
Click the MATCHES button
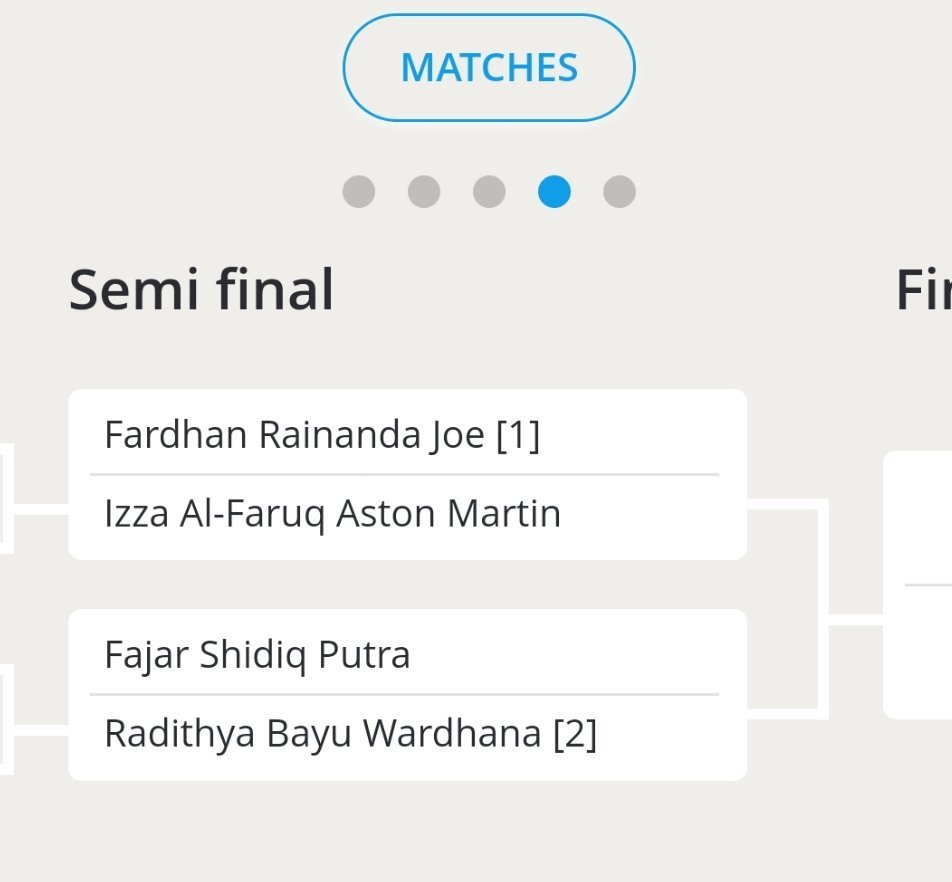(x=489, y=68)
